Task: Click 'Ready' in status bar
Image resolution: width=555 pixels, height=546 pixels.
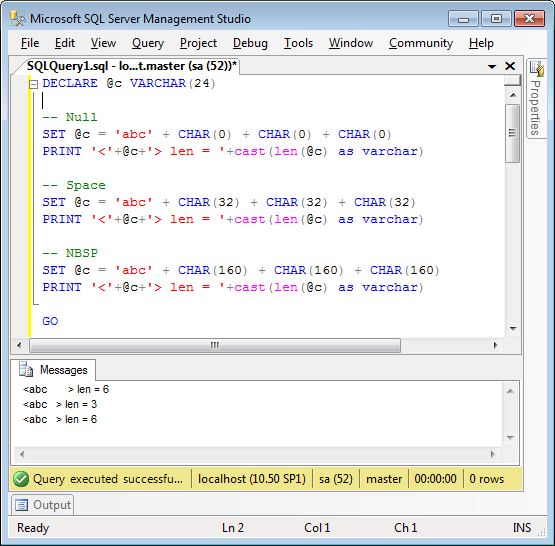Action: [x=33, y=528]
